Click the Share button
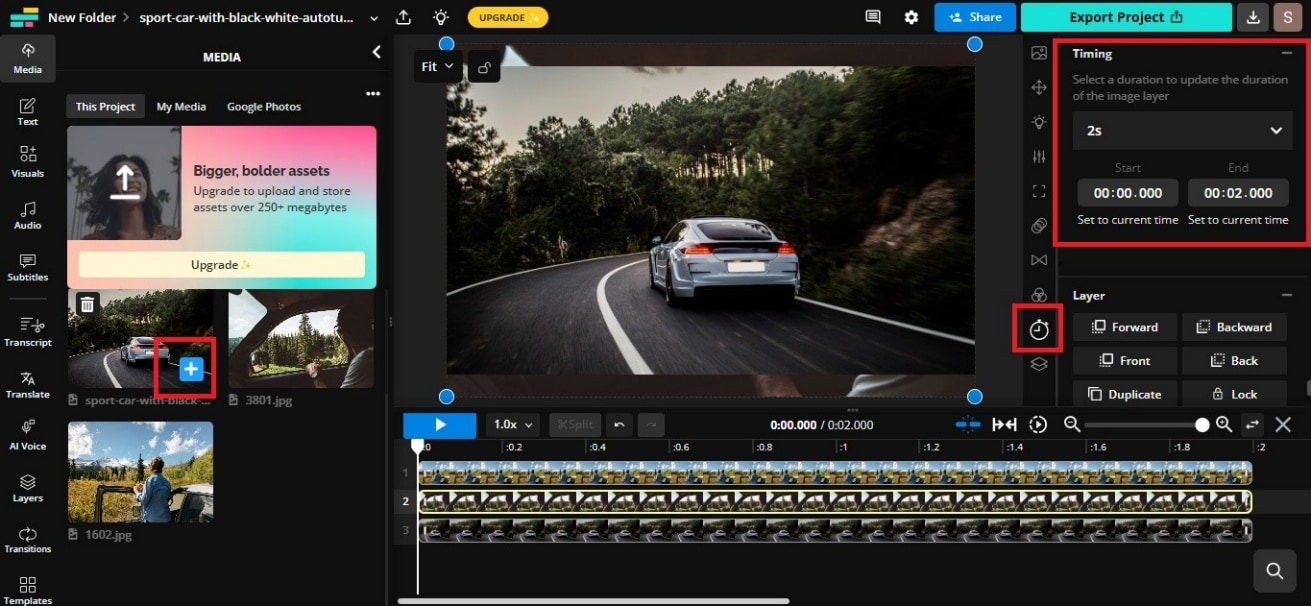Image resolution: width=1311 pixels, height=606 pixels. pyautogui.click(x=975, y=17)
